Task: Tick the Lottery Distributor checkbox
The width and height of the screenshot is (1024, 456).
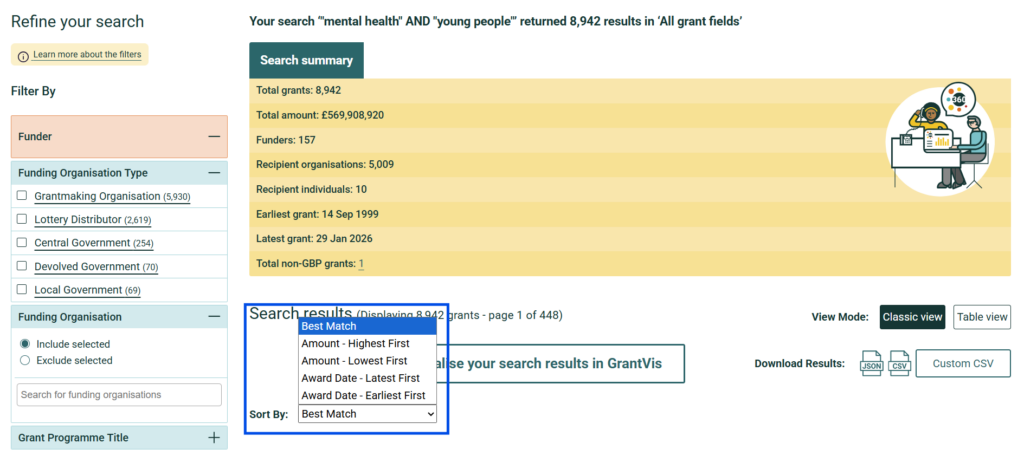Action: [x=22, y=219]
